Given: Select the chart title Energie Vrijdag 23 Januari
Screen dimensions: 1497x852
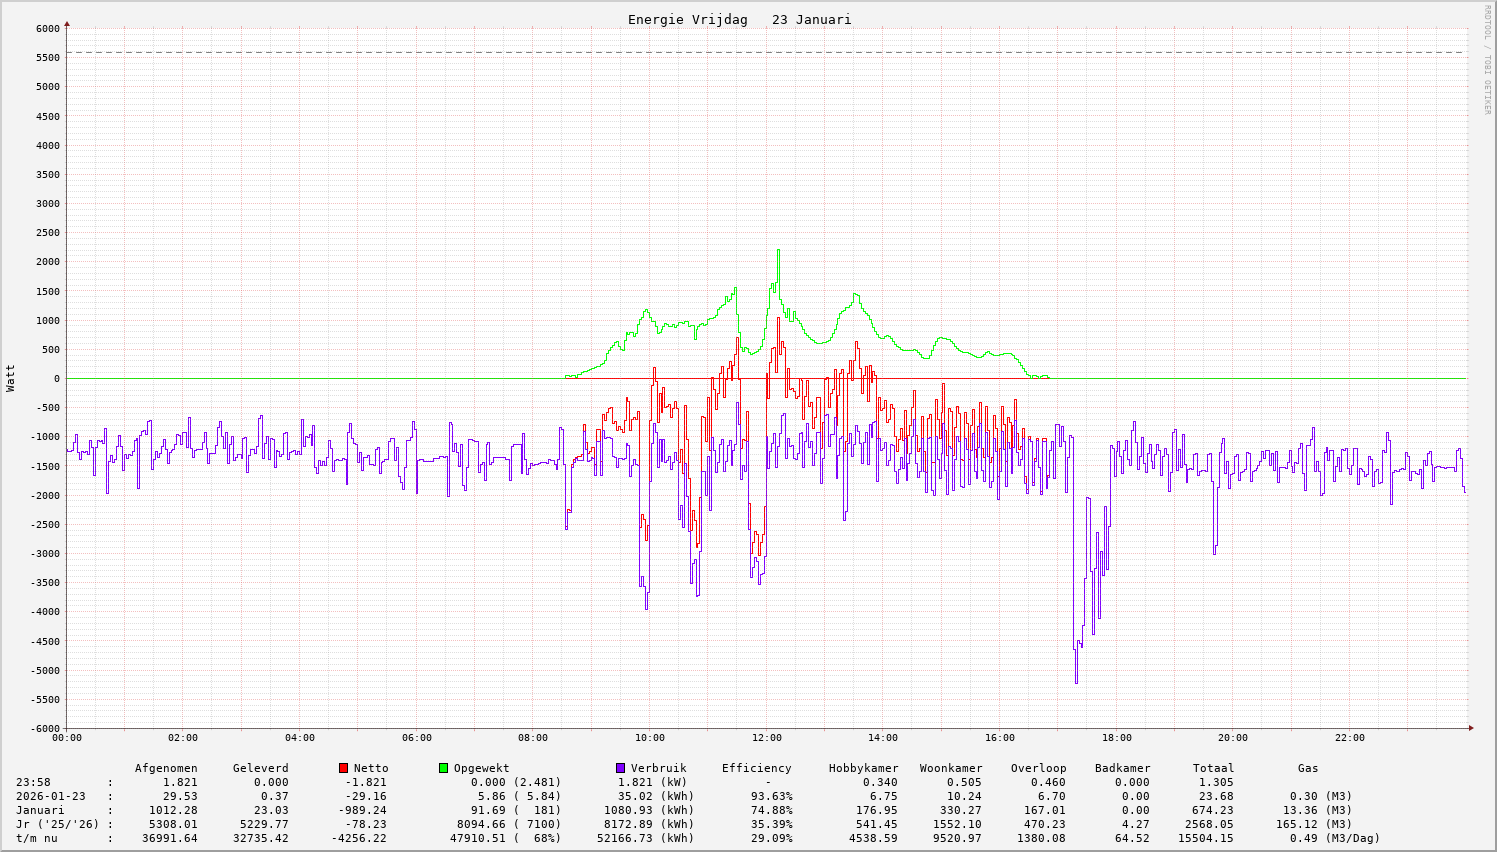Looking at the screenshot, I should [739, 20].
